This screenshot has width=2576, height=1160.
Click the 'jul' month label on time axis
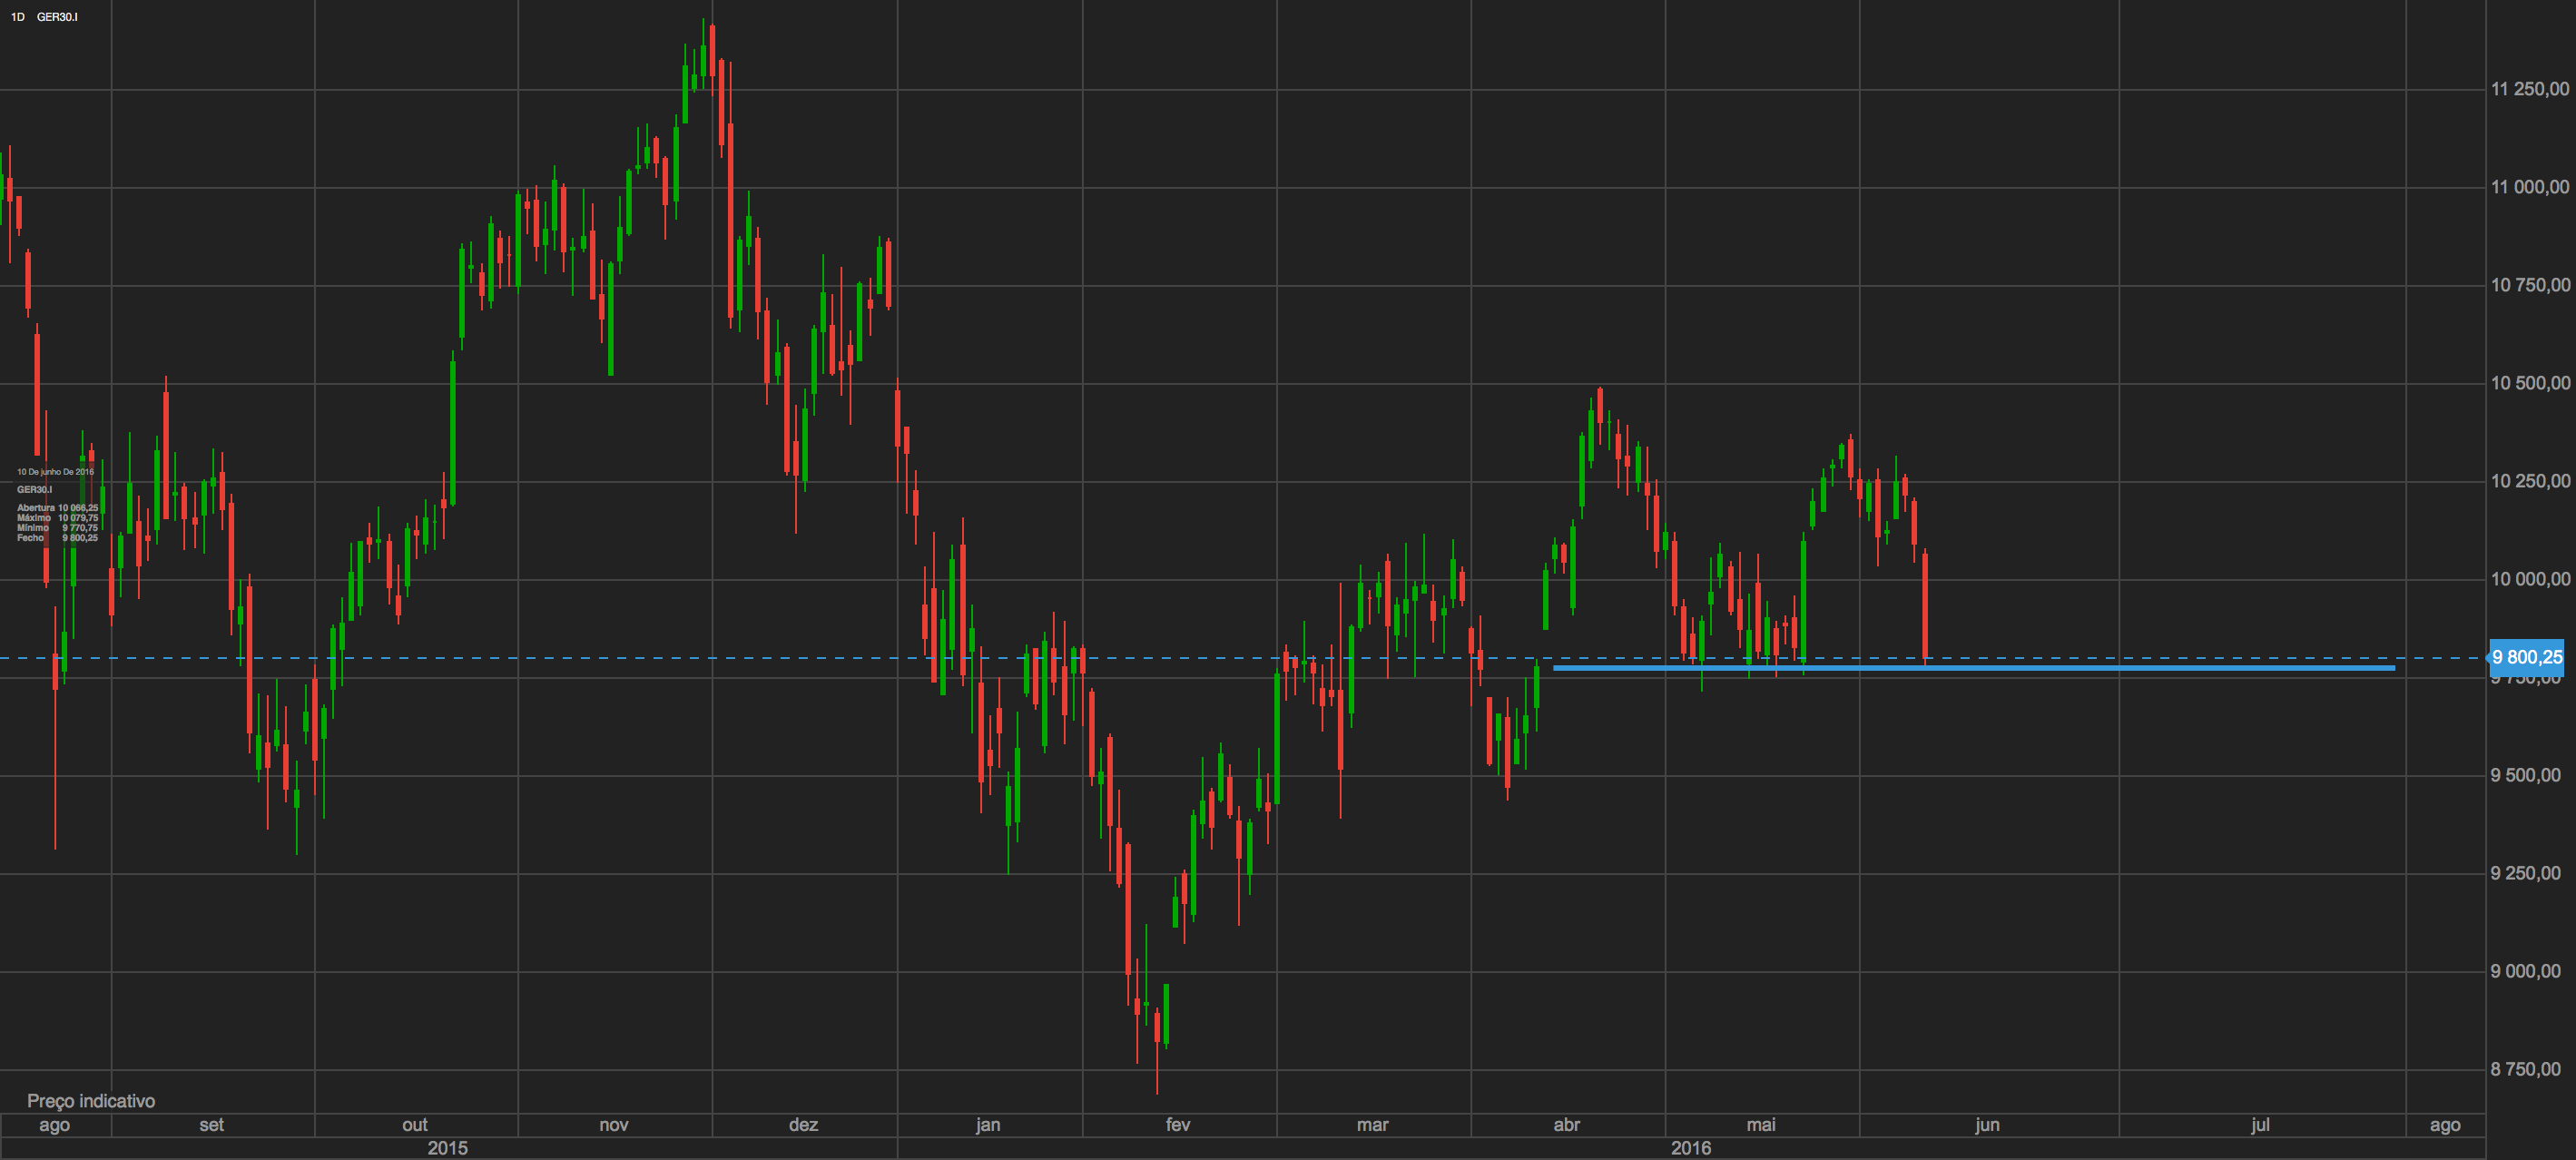(x=2259, y=1125)
